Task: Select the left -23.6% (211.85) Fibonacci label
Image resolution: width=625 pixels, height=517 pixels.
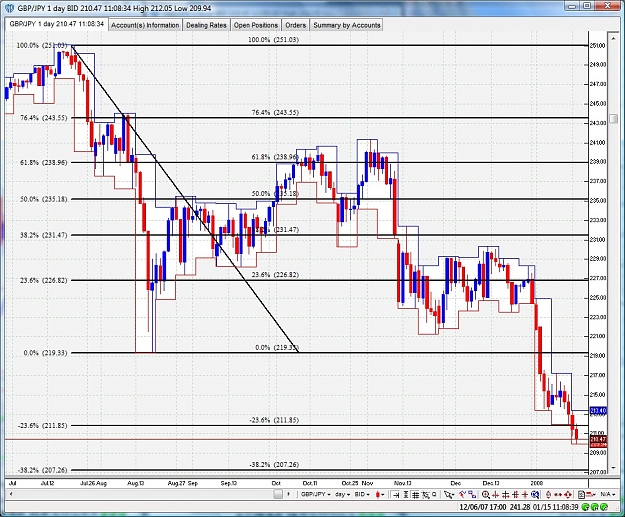Action: [x=43, y=426]
